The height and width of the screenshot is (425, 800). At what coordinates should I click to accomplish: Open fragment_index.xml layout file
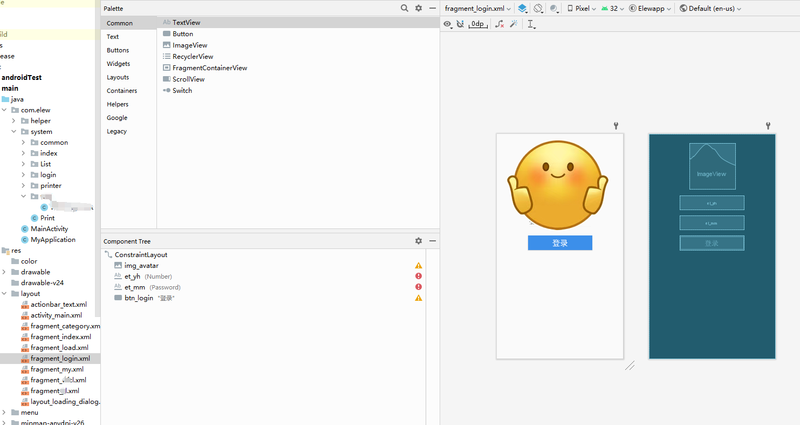click(61, 337)
